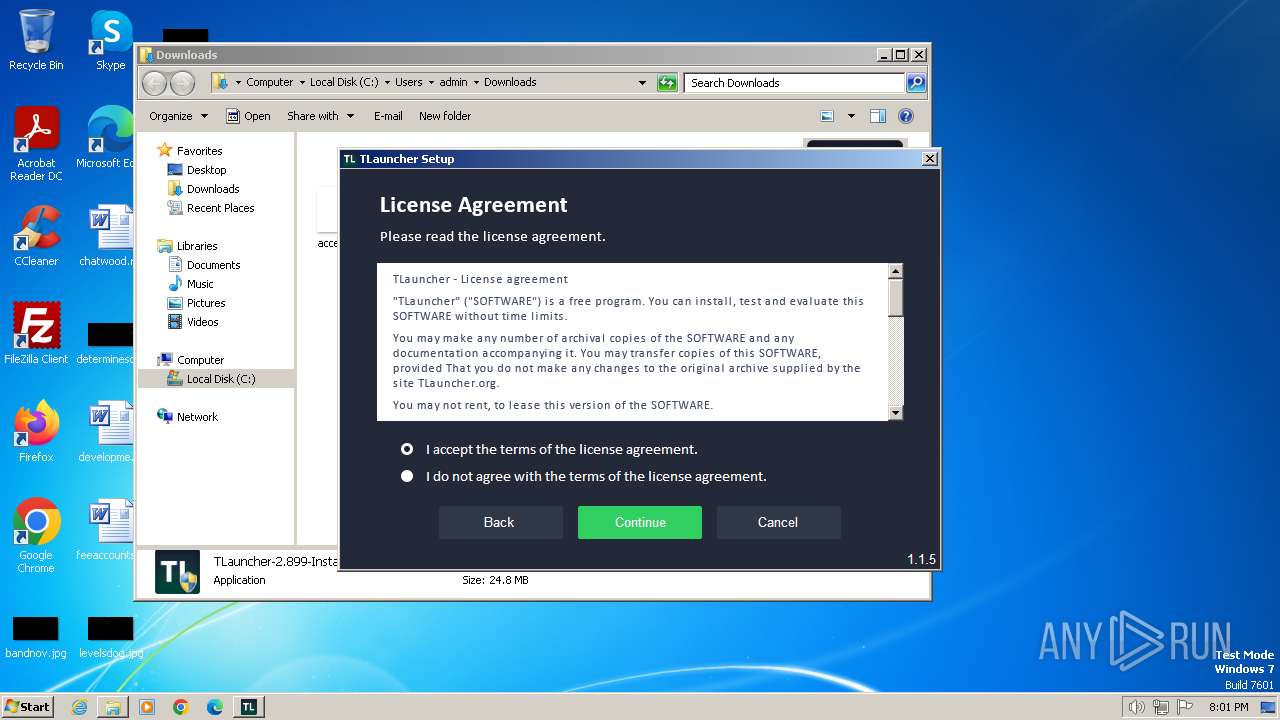The image size is (1280, 720).
Task: Select Pictures under Libraries
Action: pos(206,303)
